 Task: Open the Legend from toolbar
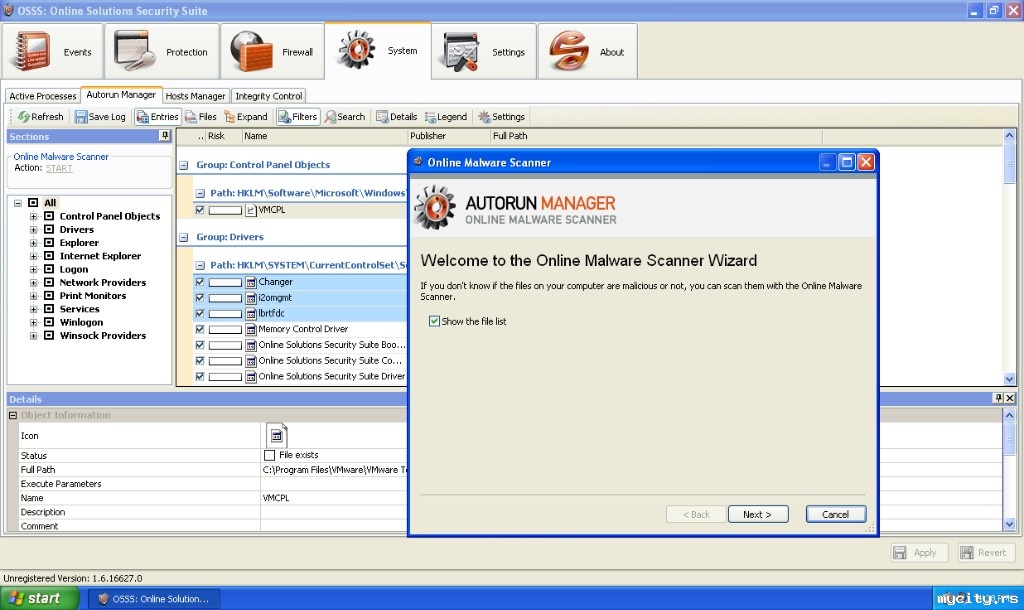(446, 116)
